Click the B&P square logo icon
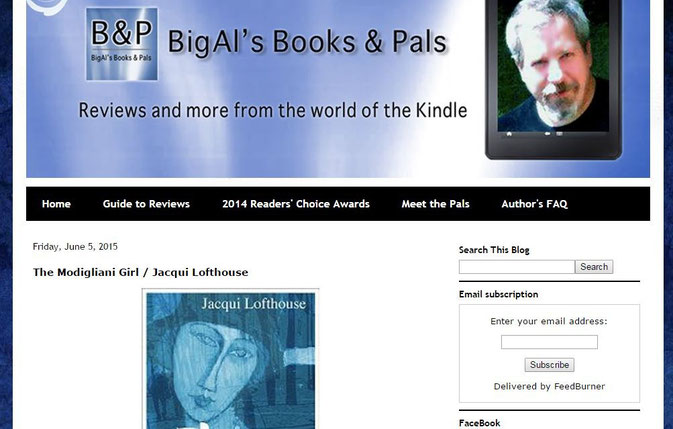Viewport: 673px width, 429px height. coord(122,44)
